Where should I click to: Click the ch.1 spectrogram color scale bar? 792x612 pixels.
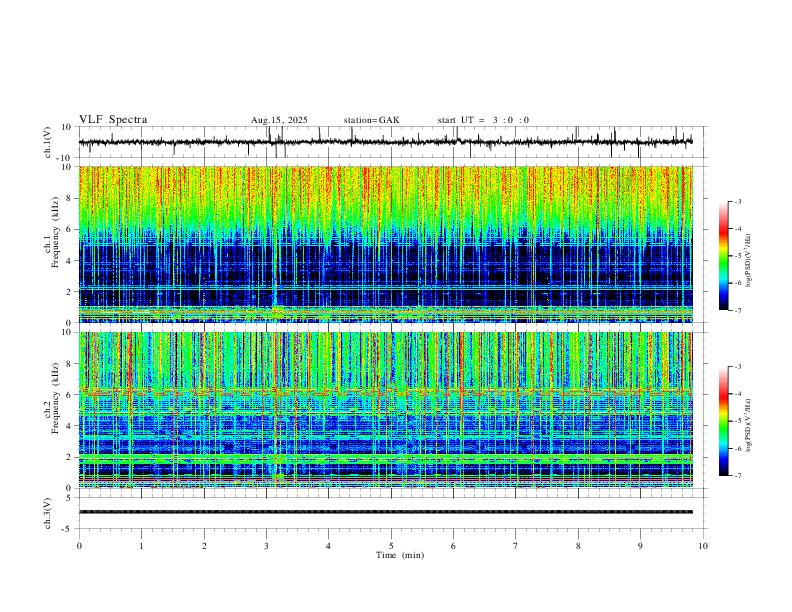pos(723,256)
